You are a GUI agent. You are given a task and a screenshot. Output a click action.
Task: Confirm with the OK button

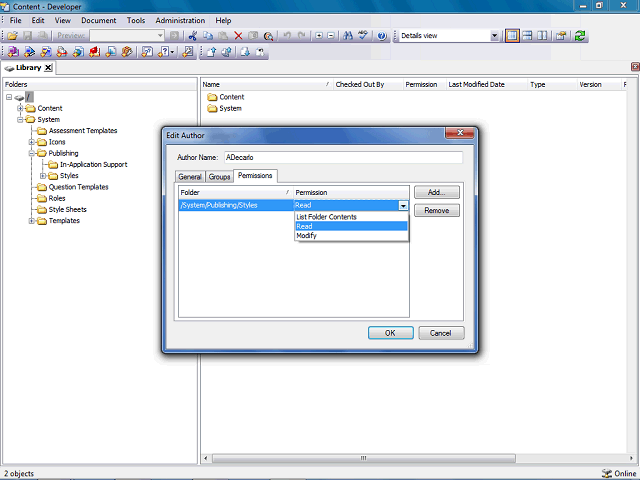390,333
